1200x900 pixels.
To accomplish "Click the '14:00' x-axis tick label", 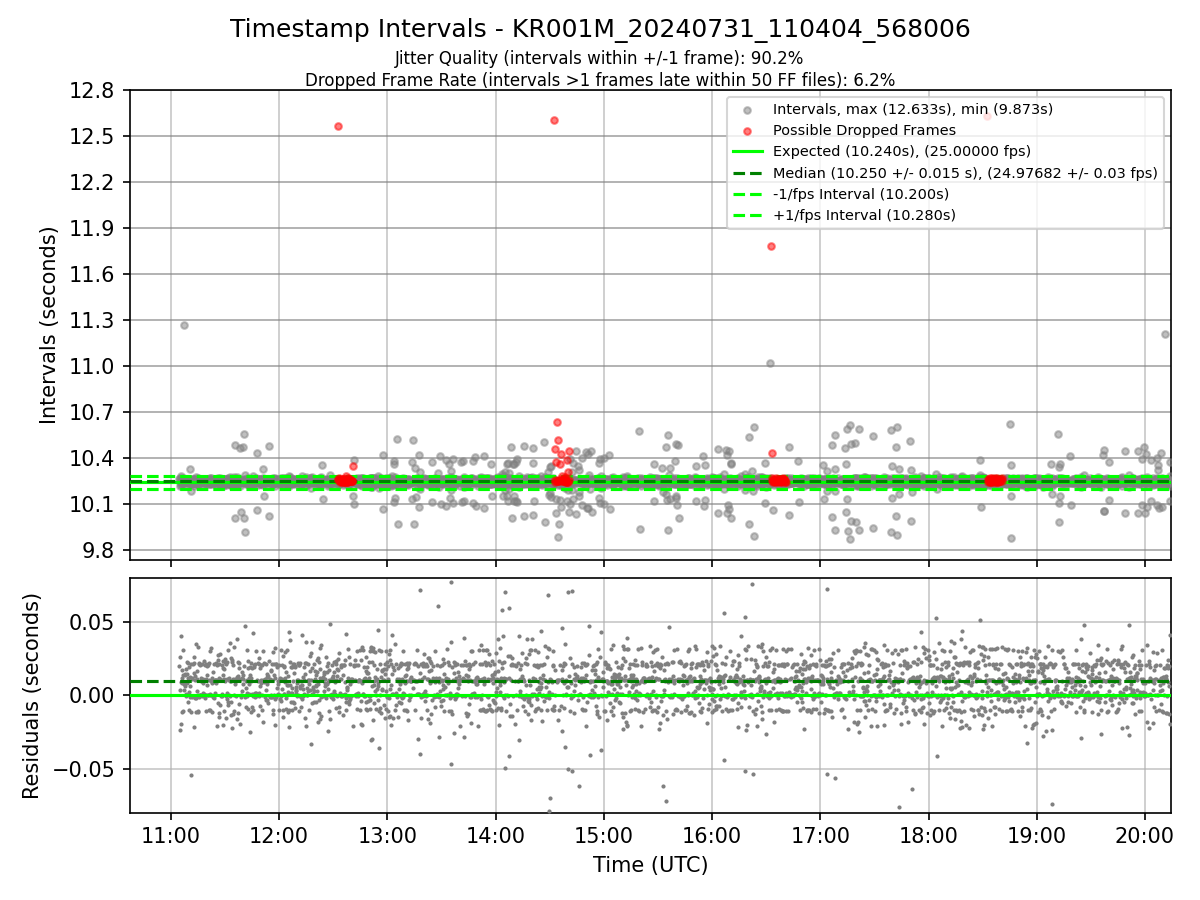I will tap(495, 834).
